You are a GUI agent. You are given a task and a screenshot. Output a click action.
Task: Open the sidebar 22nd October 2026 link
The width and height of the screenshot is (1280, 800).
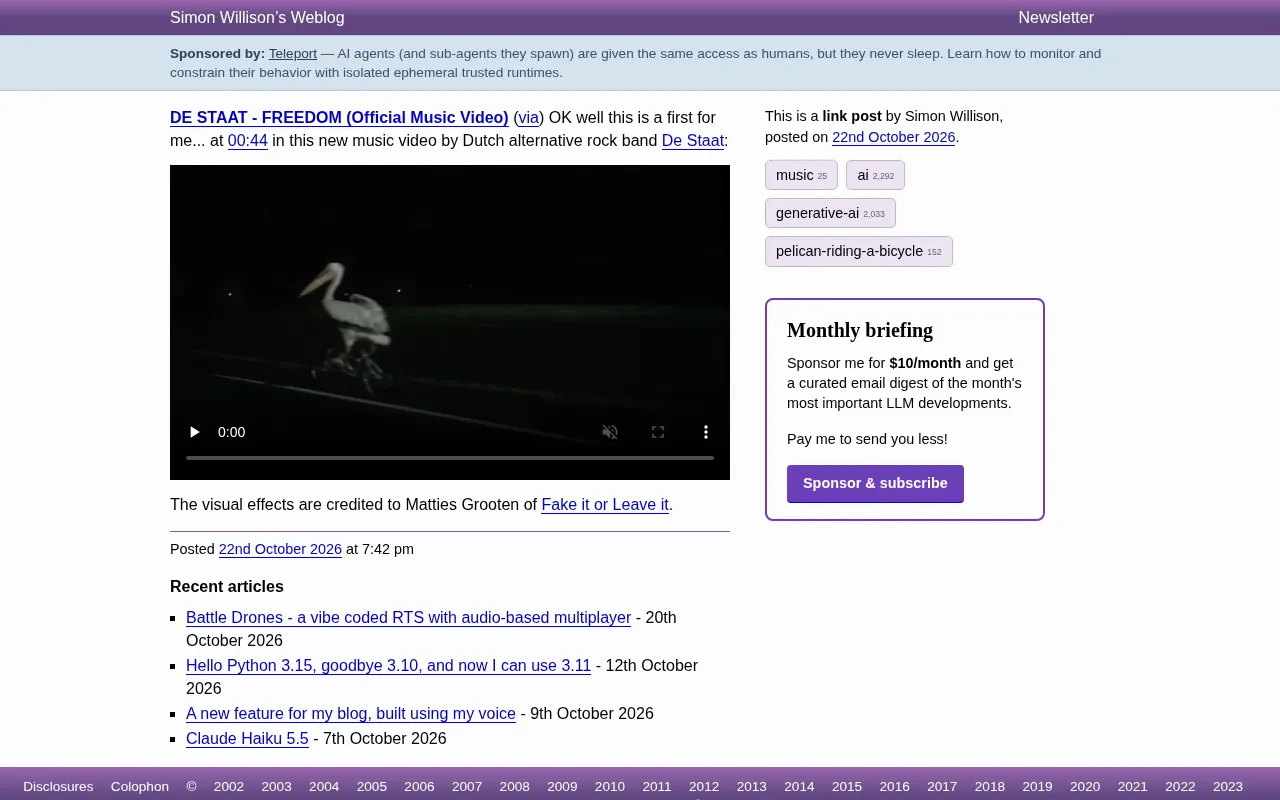click(894, 138)
